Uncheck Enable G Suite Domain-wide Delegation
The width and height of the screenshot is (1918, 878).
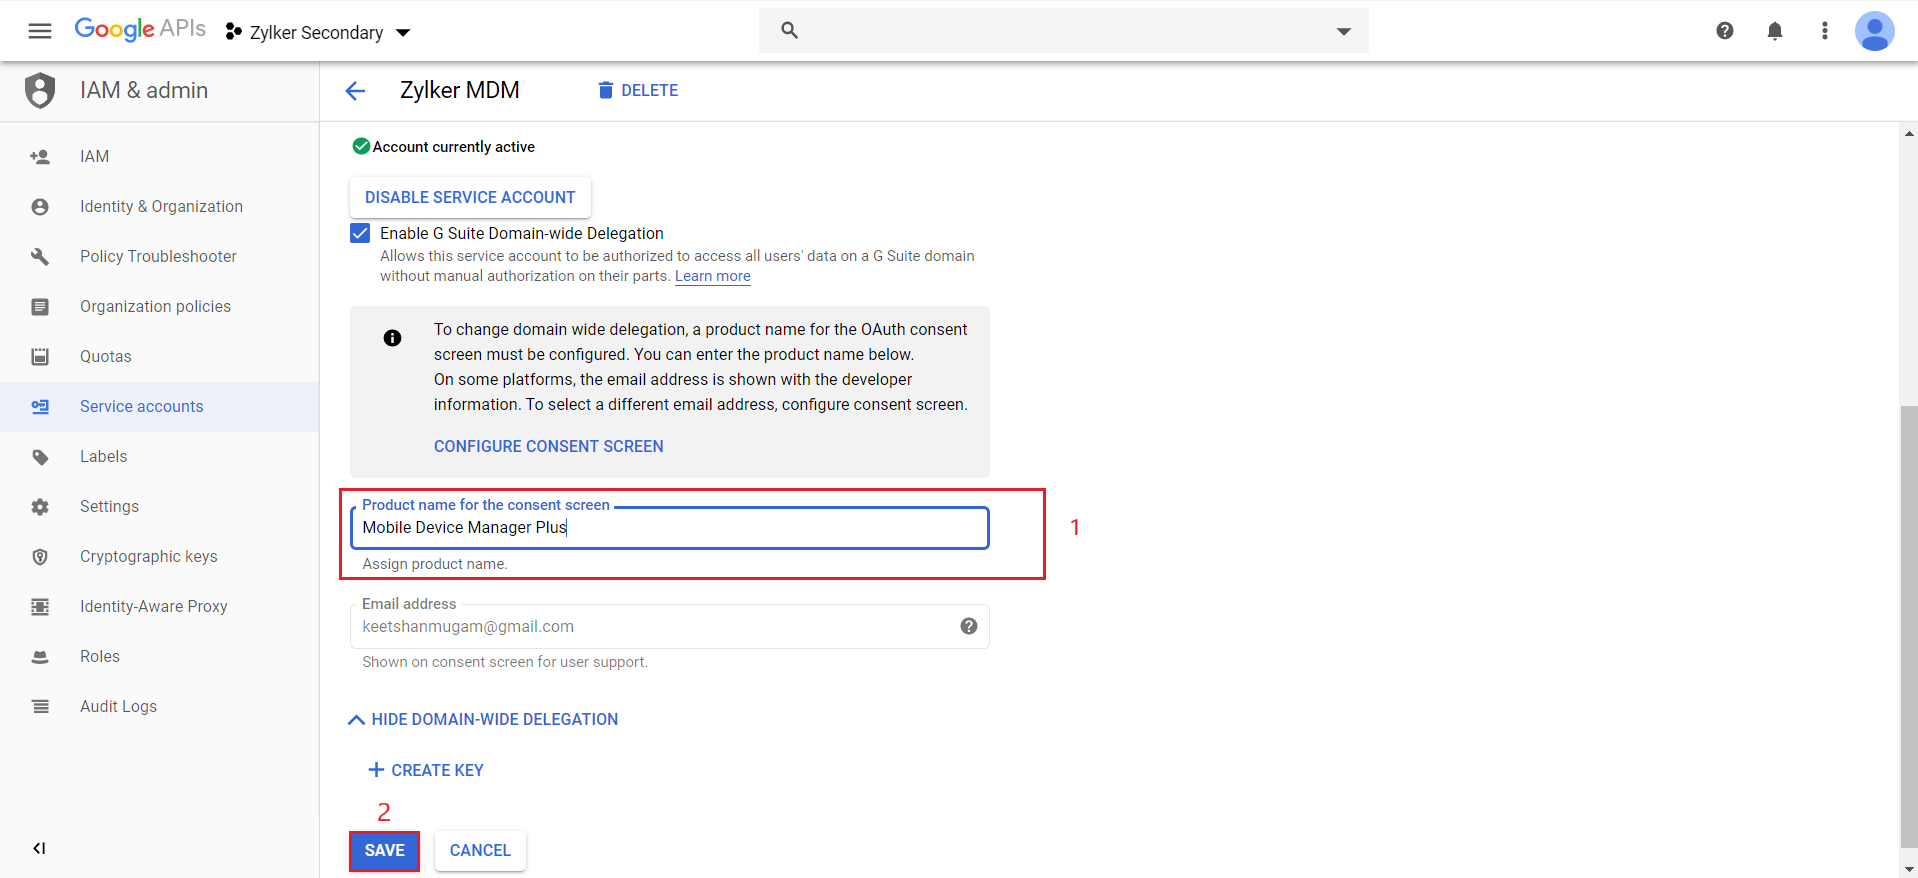coord(360,233)
